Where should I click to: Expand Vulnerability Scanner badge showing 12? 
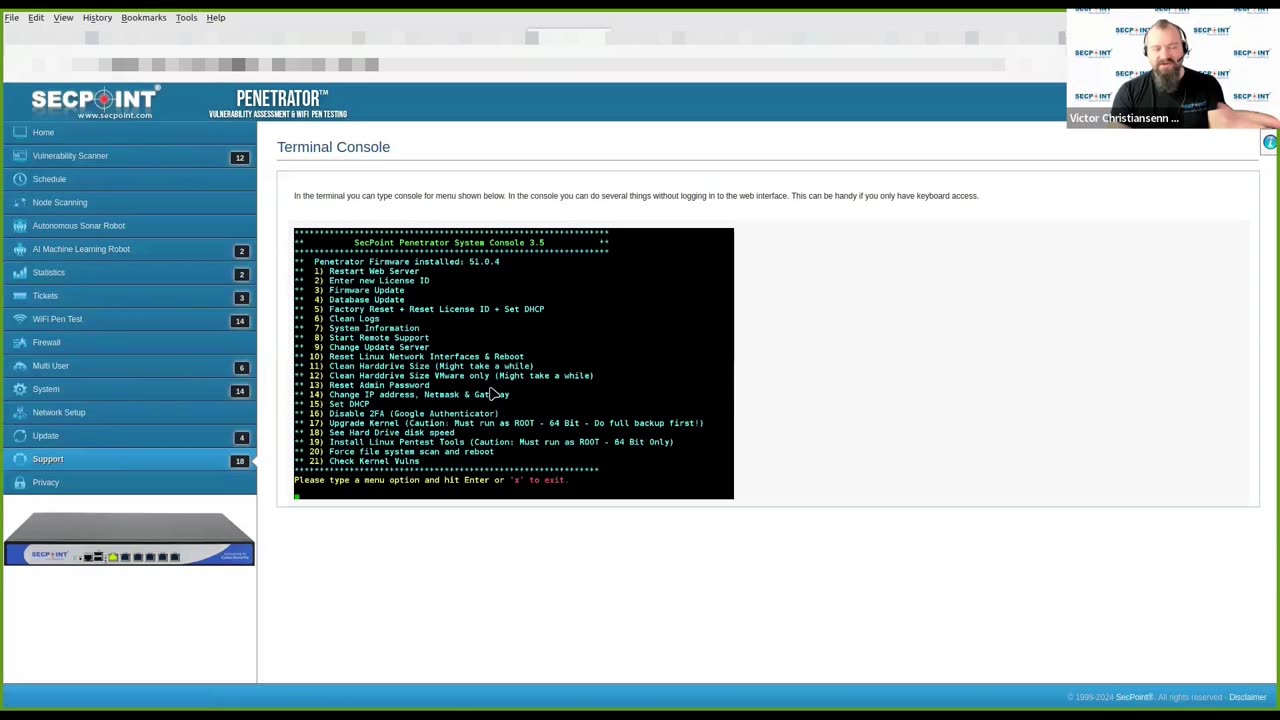point(239,157)
